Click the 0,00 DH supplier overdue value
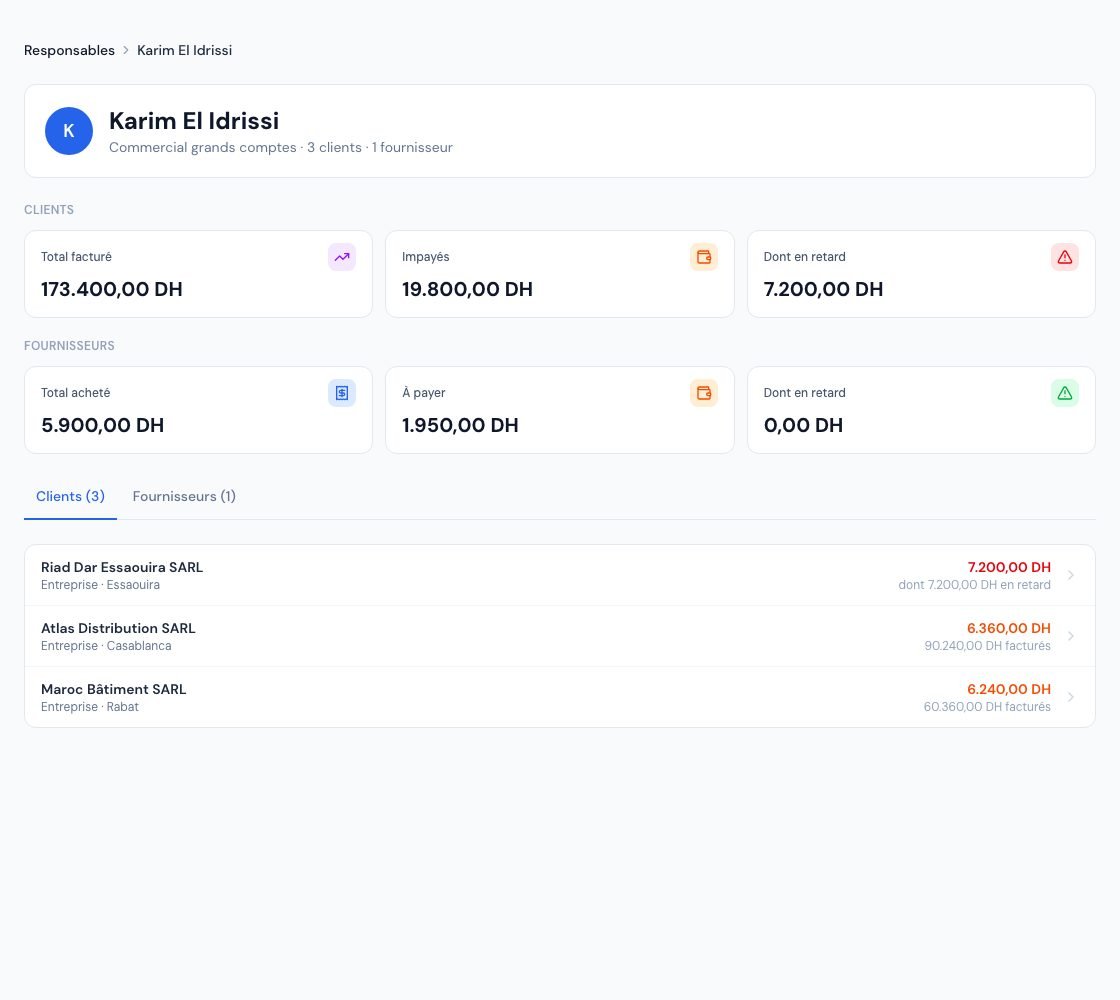 [x=803, y=425]
